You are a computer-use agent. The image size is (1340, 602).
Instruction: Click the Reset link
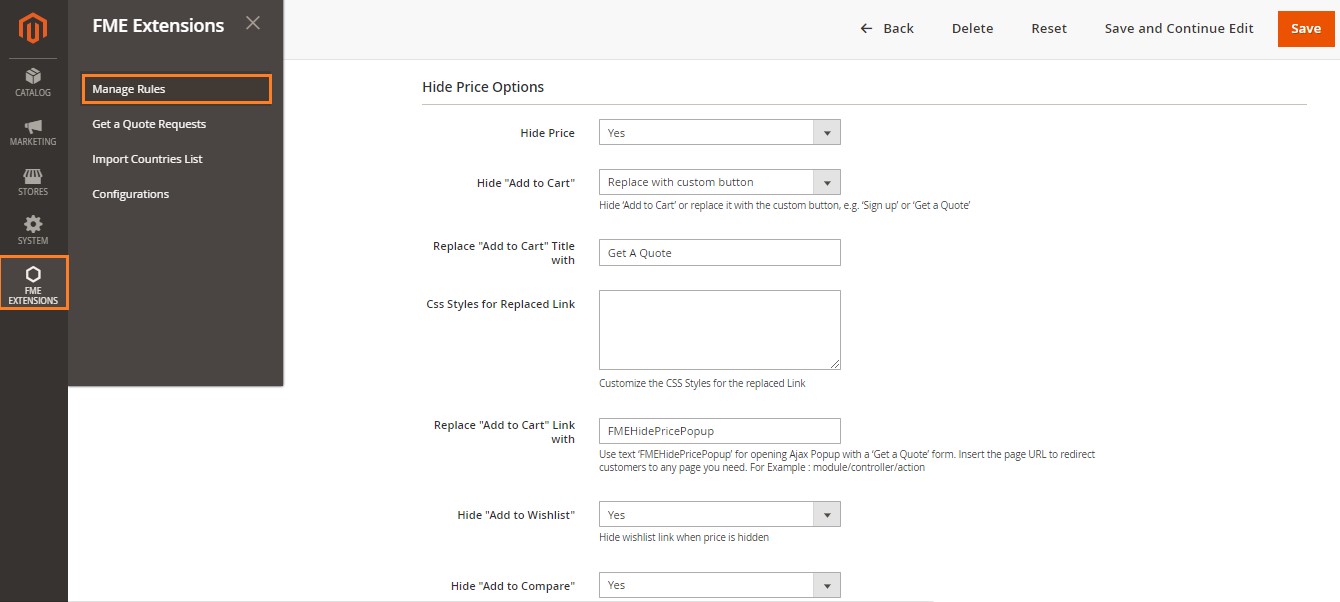[x=1048, y=28]
